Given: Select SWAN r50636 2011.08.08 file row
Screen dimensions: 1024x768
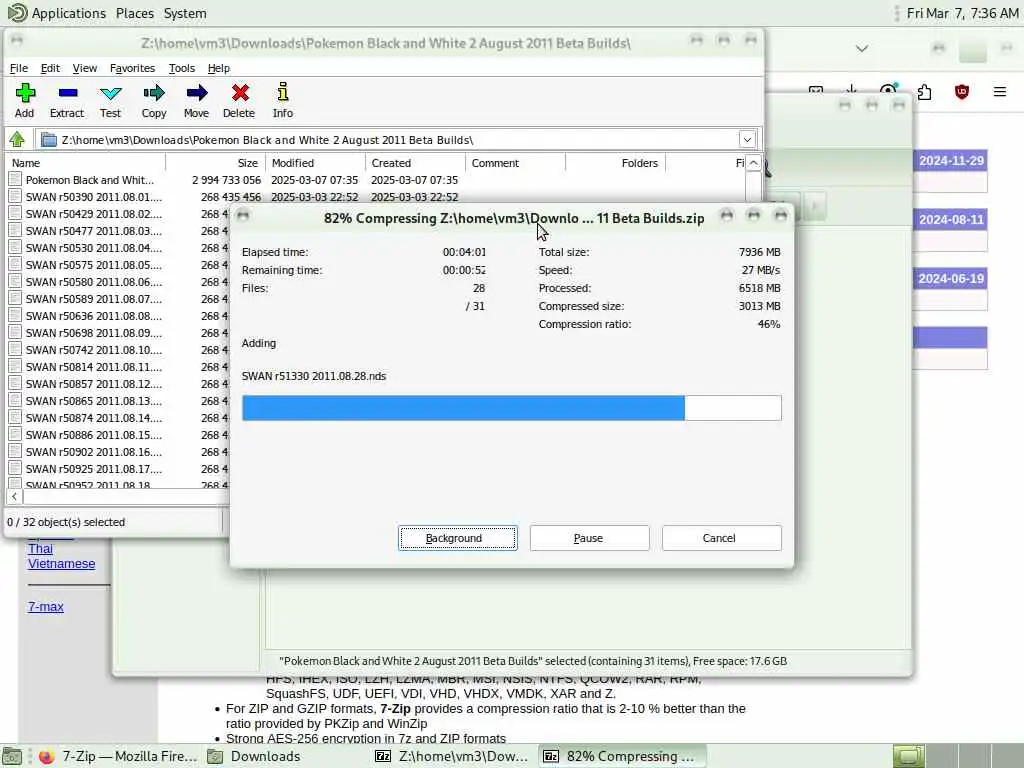Looking at the screenshot, I should point(118,315).
